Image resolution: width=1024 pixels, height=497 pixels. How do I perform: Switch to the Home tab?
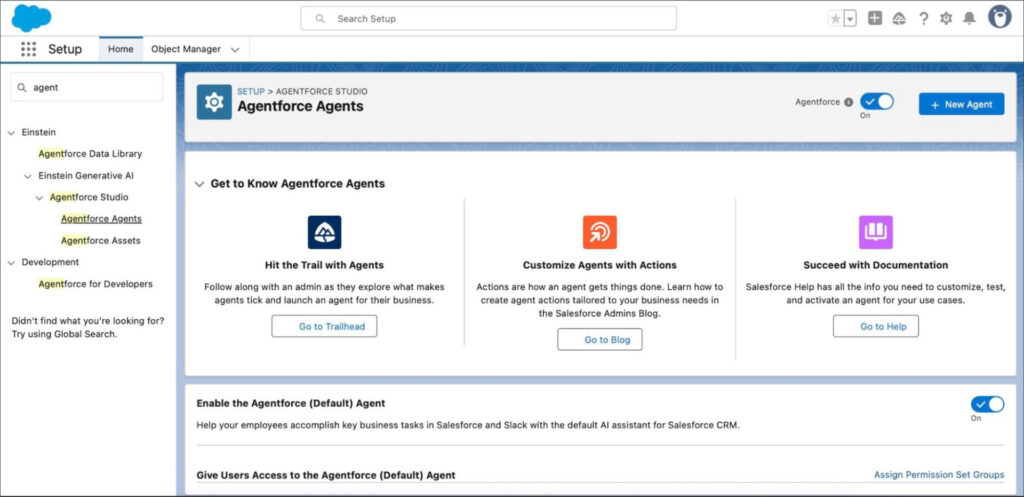click(120, 49)
